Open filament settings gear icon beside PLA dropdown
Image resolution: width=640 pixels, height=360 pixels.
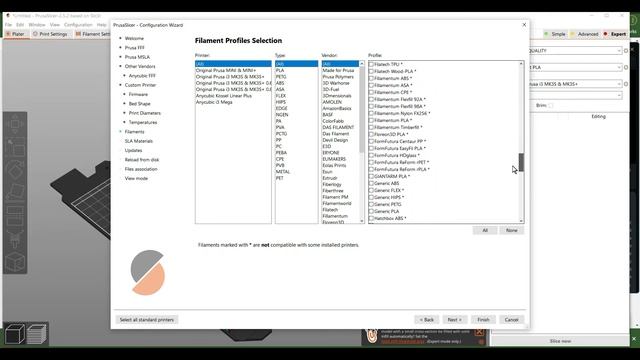(626, 67)
